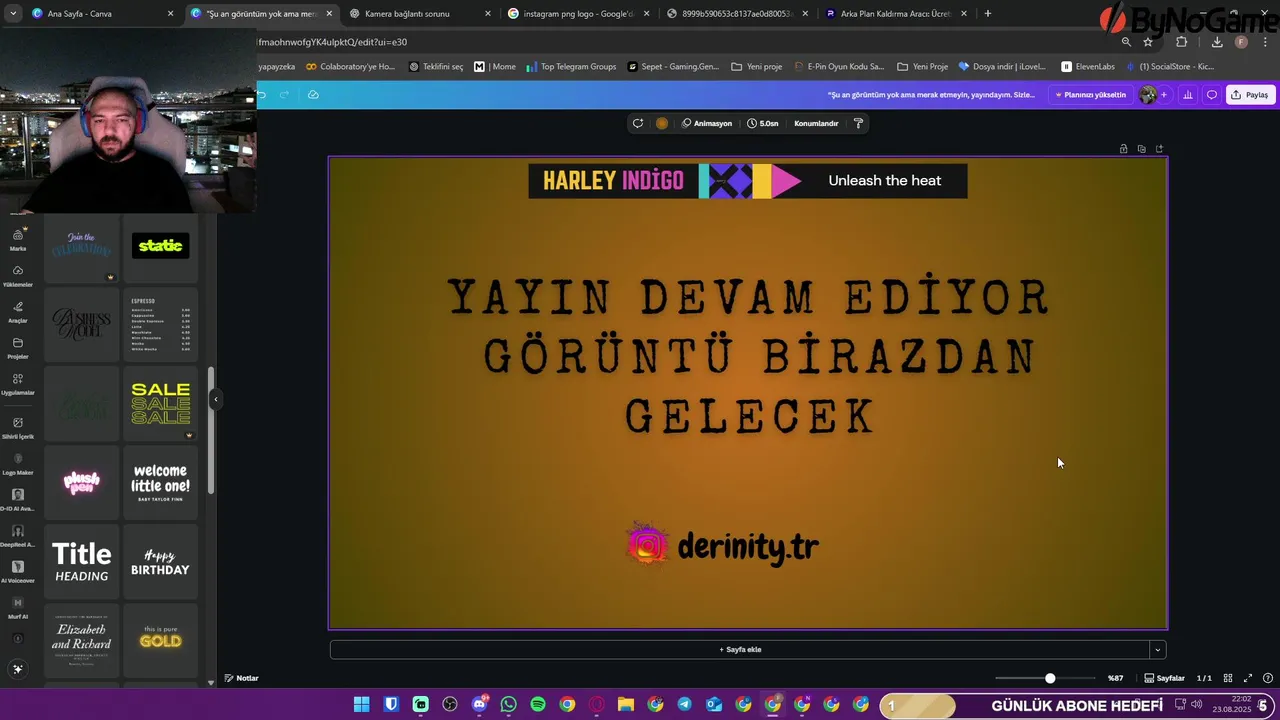Open the Araçlar tools panel
The image size is (1280, 720).
coord(18,312)
